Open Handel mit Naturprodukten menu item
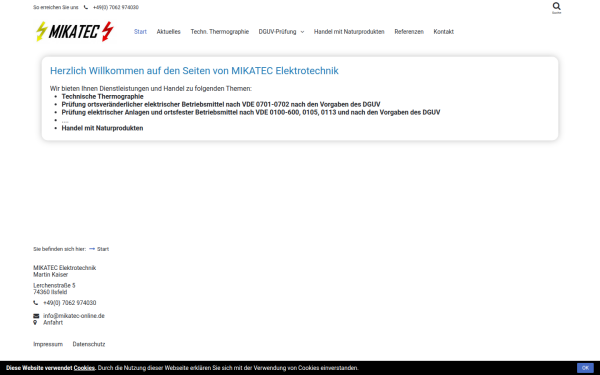Viewport: 600px width, 375px height. coord(349,32)
